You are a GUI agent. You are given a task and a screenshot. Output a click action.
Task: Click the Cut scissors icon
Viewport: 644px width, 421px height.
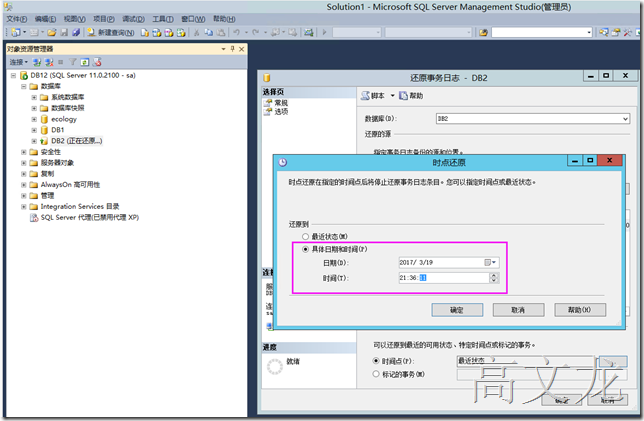[x=197, y=32]
